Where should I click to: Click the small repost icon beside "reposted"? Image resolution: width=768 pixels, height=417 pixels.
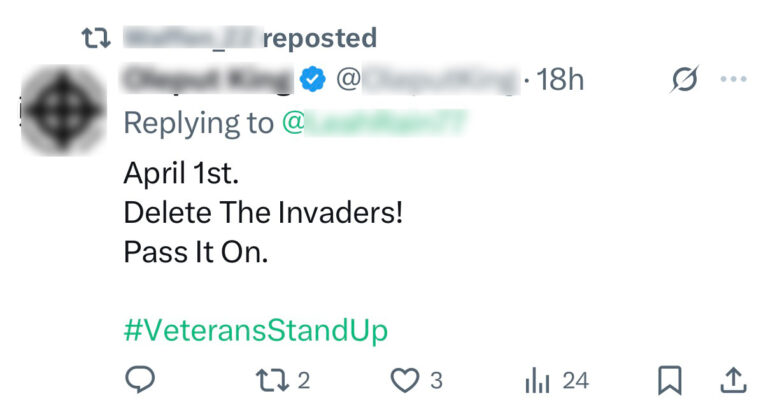point(96,38)
